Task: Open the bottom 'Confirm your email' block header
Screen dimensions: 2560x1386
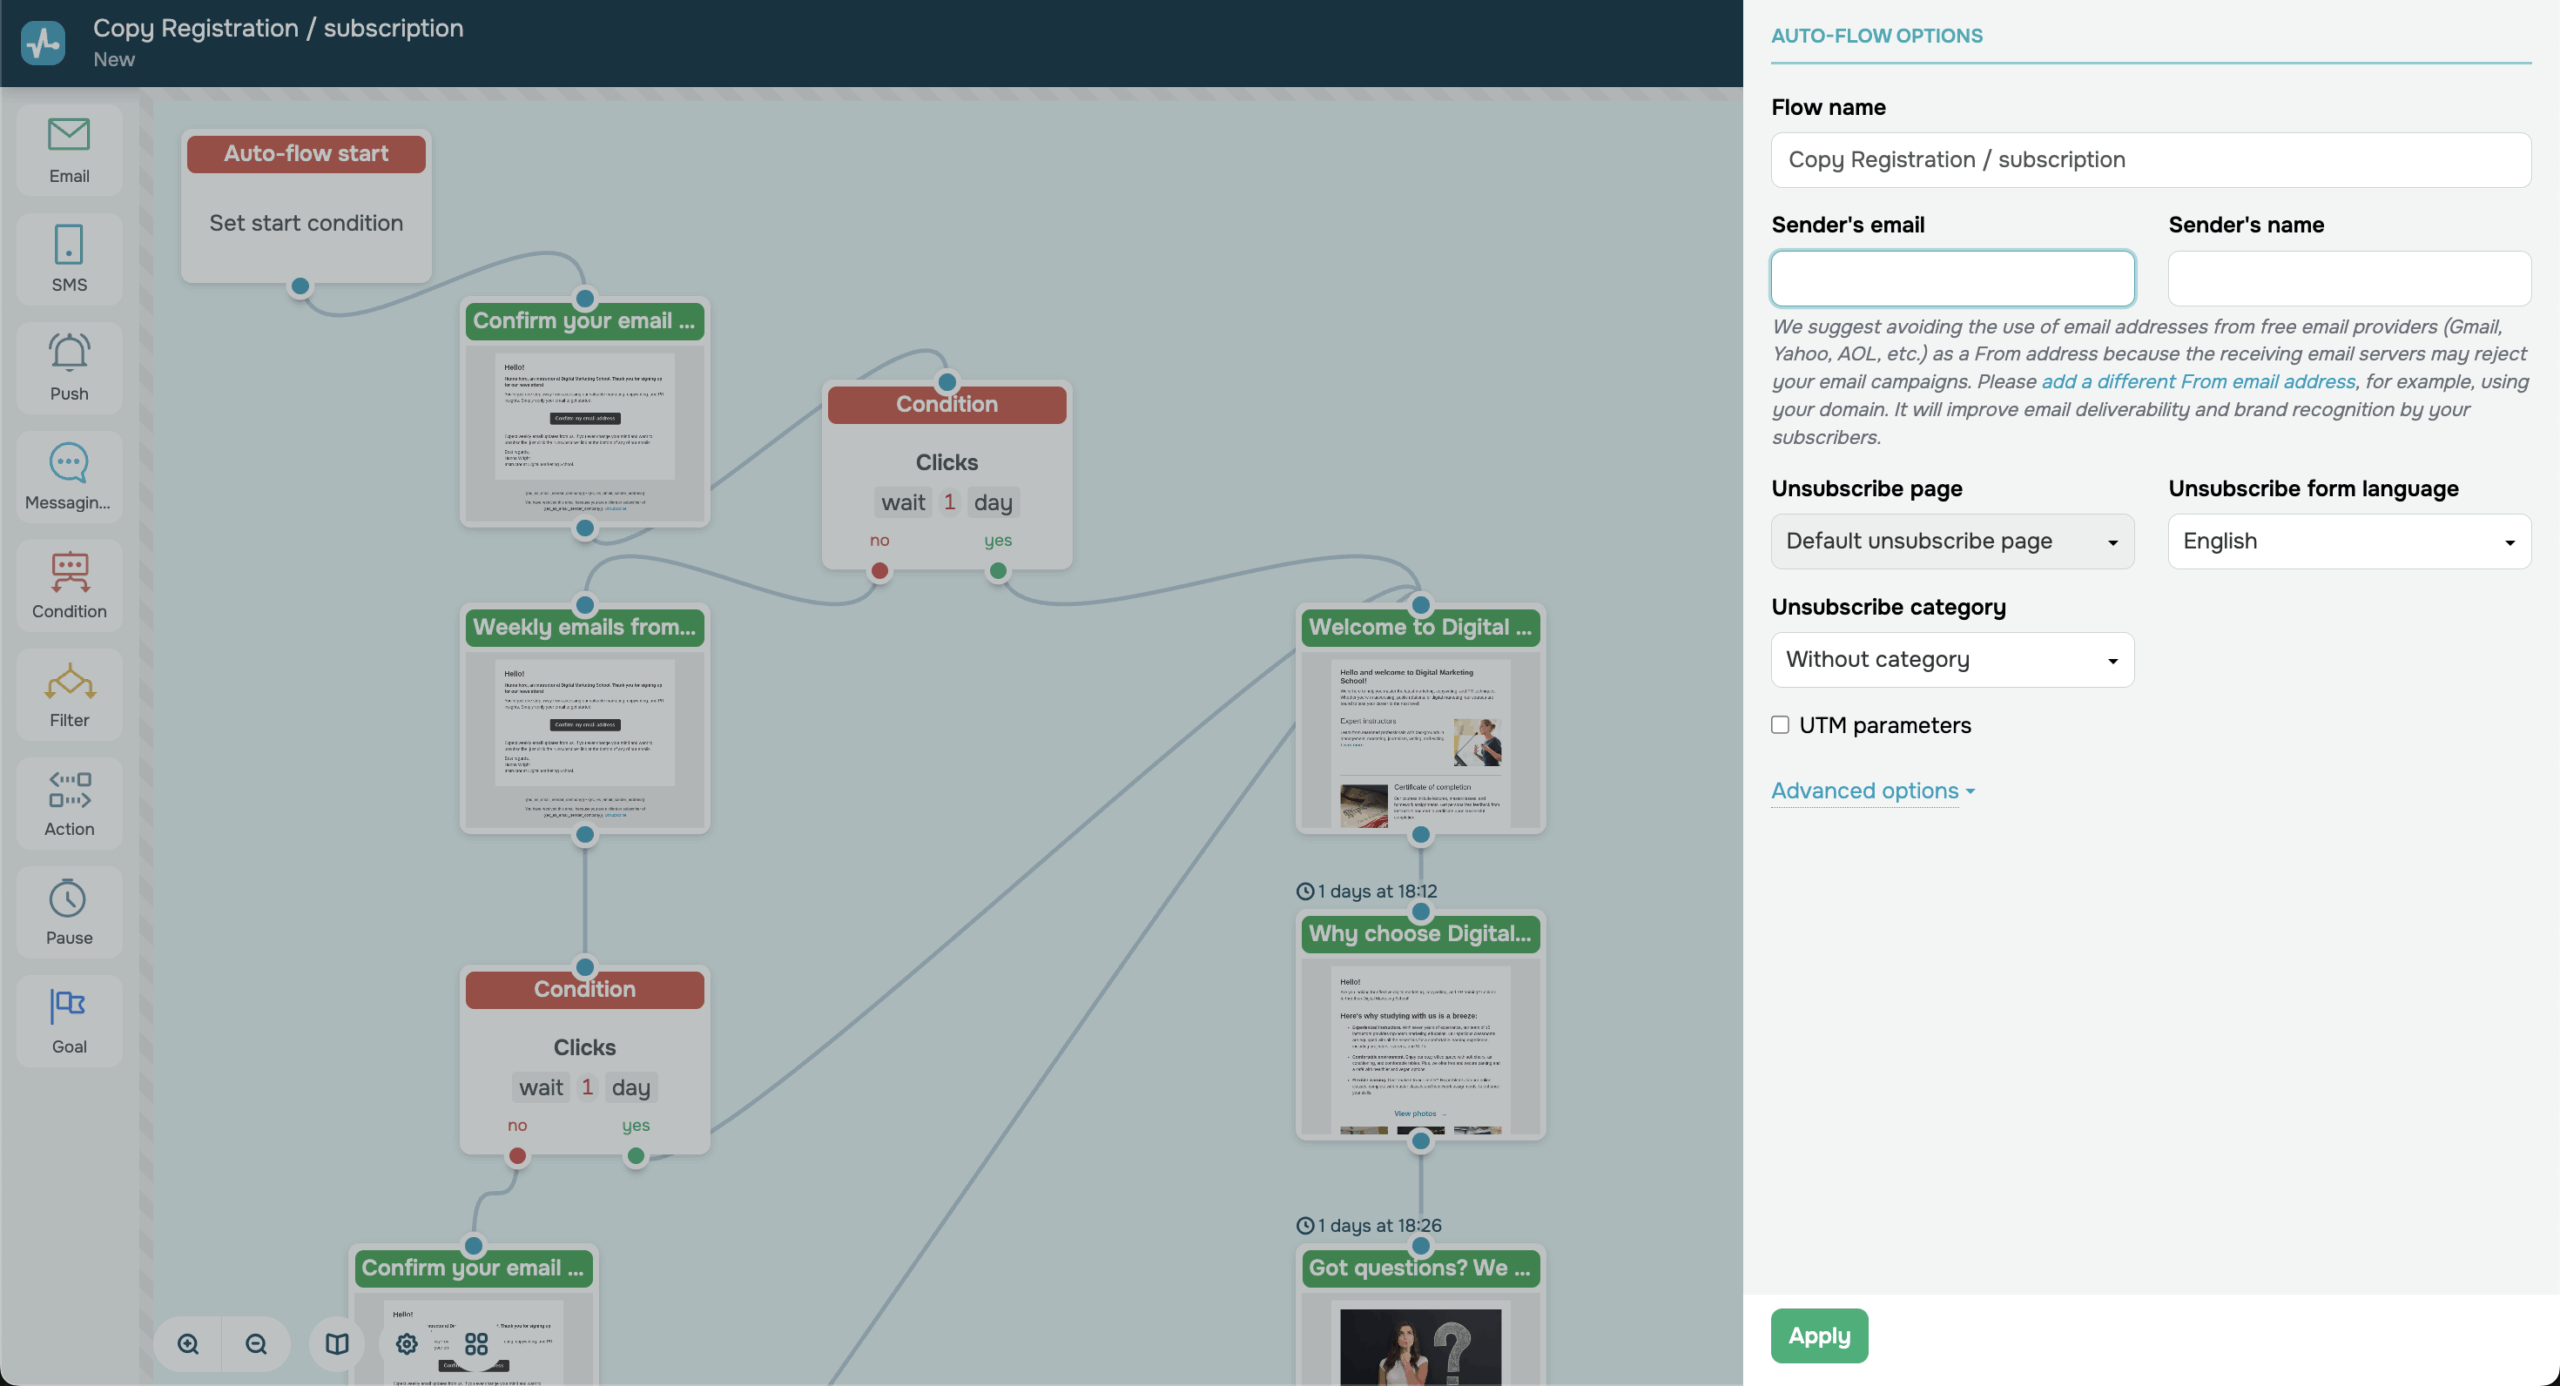Action: coord(474,1268)
